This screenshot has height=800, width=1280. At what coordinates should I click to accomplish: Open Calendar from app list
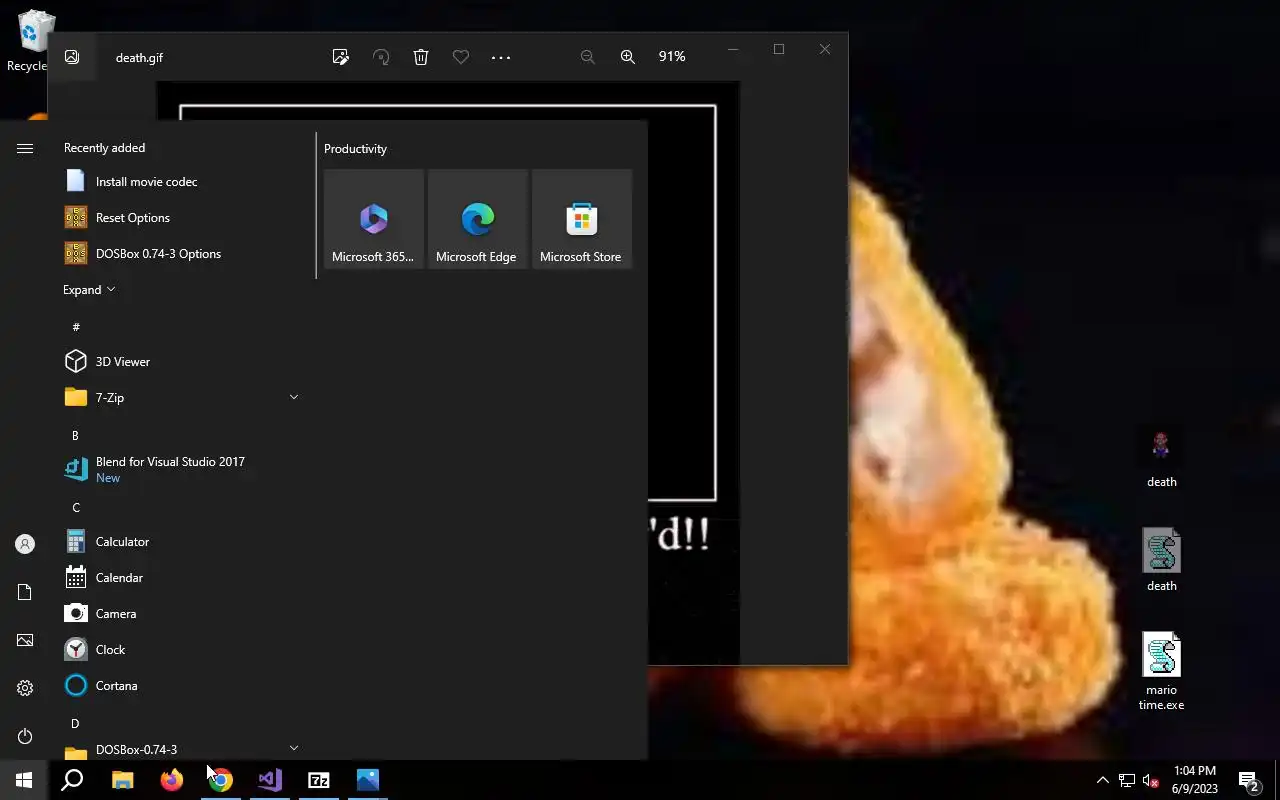(184, 577)
